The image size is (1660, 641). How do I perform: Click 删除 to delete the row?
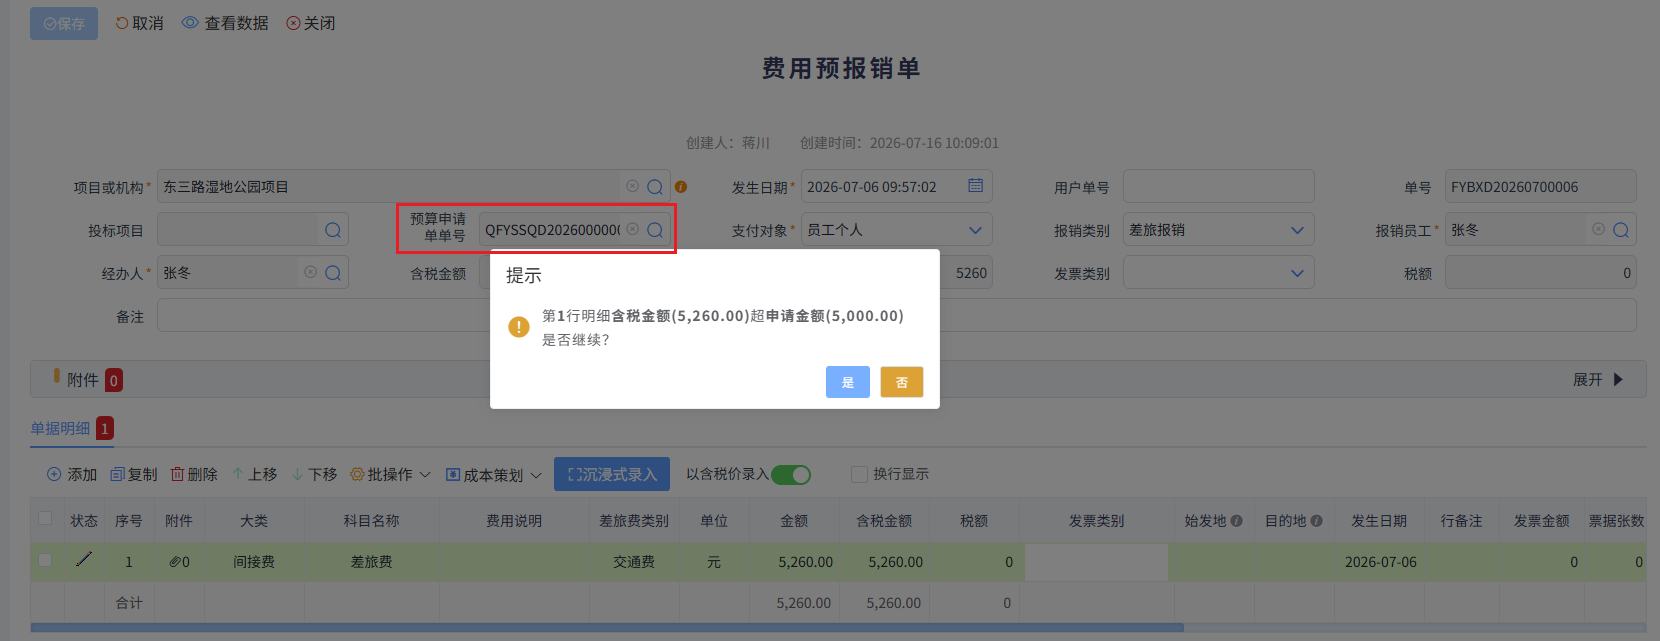[x=194, y=474]
